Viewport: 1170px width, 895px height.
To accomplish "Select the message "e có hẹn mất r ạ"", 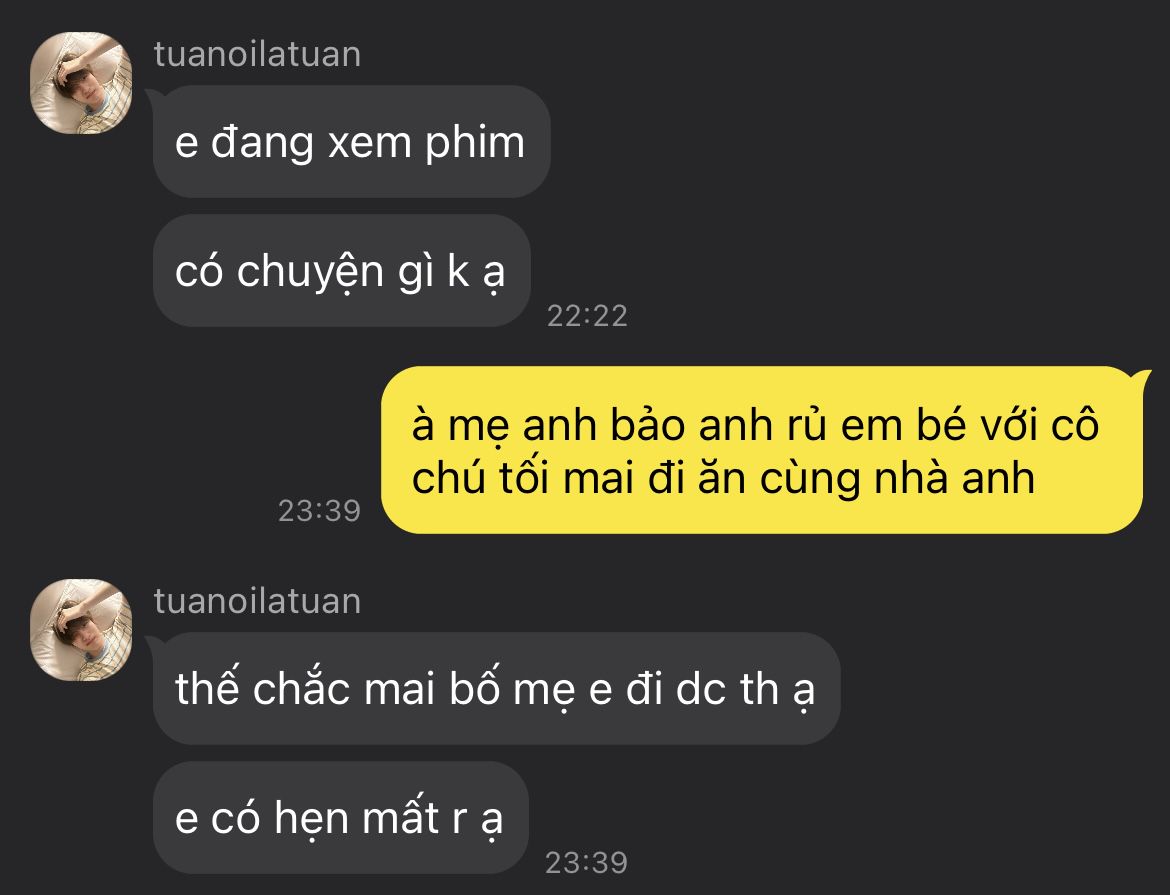I will coord(340,817).
